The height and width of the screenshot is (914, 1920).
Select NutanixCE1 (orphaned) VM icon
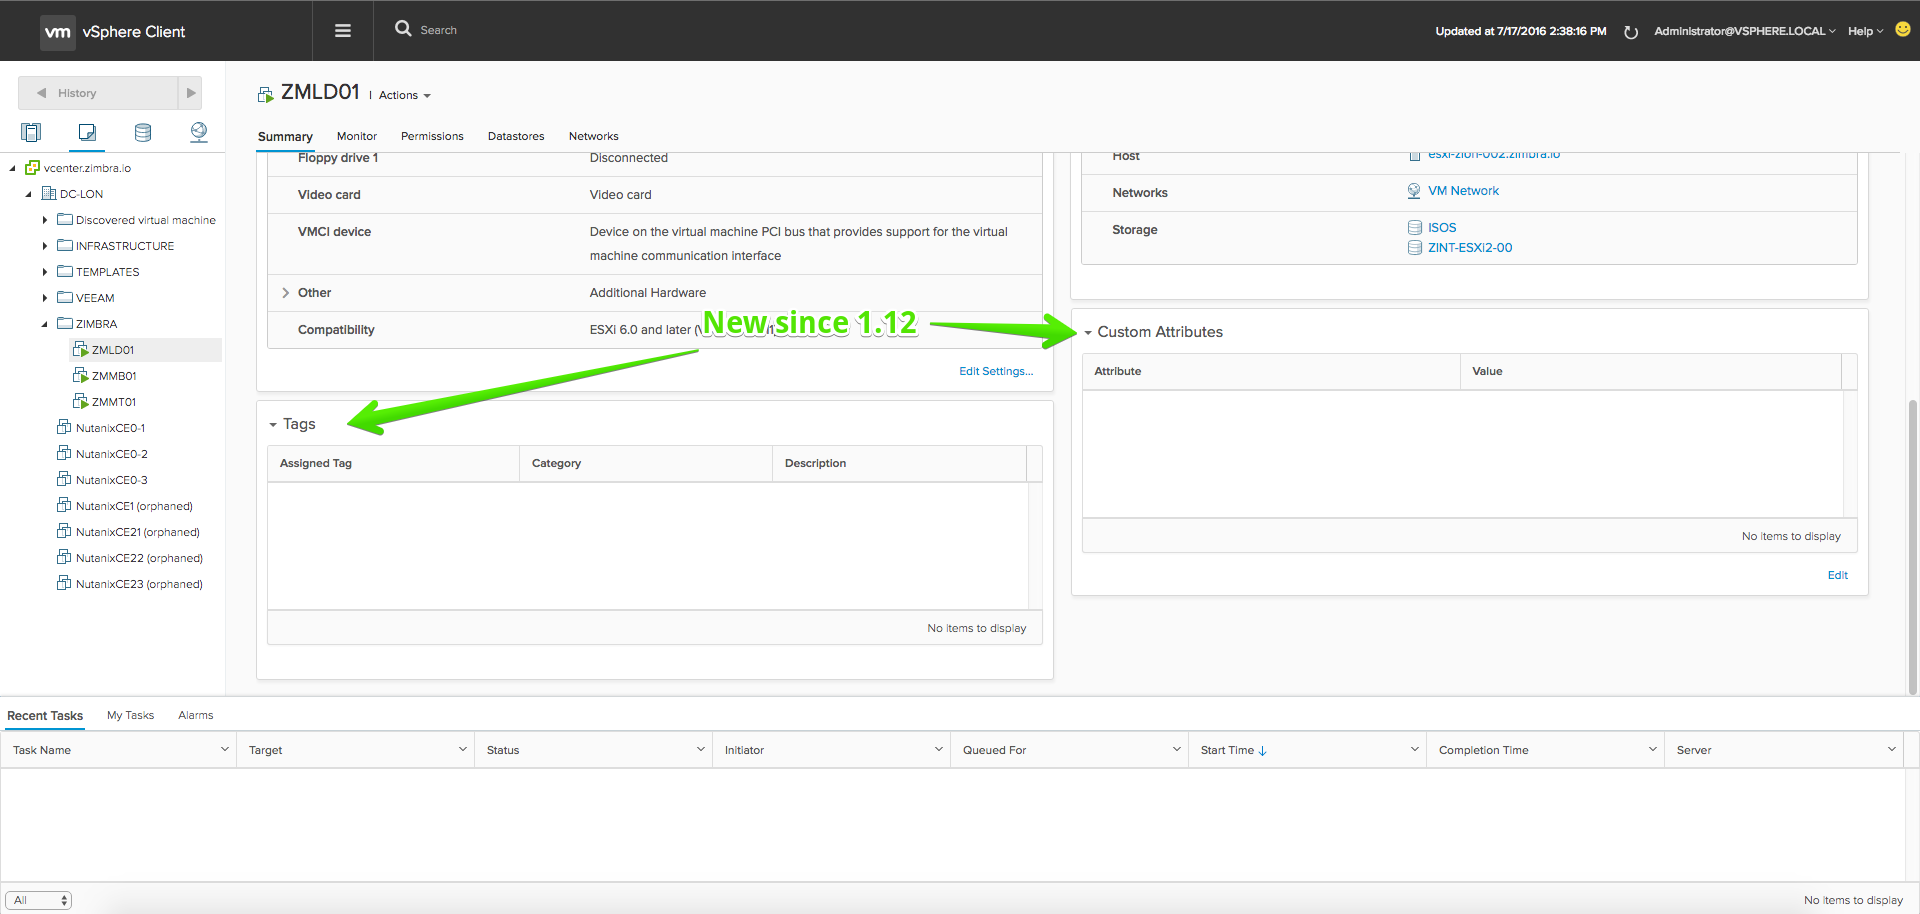pyautogui.click(x=65, y=505)
